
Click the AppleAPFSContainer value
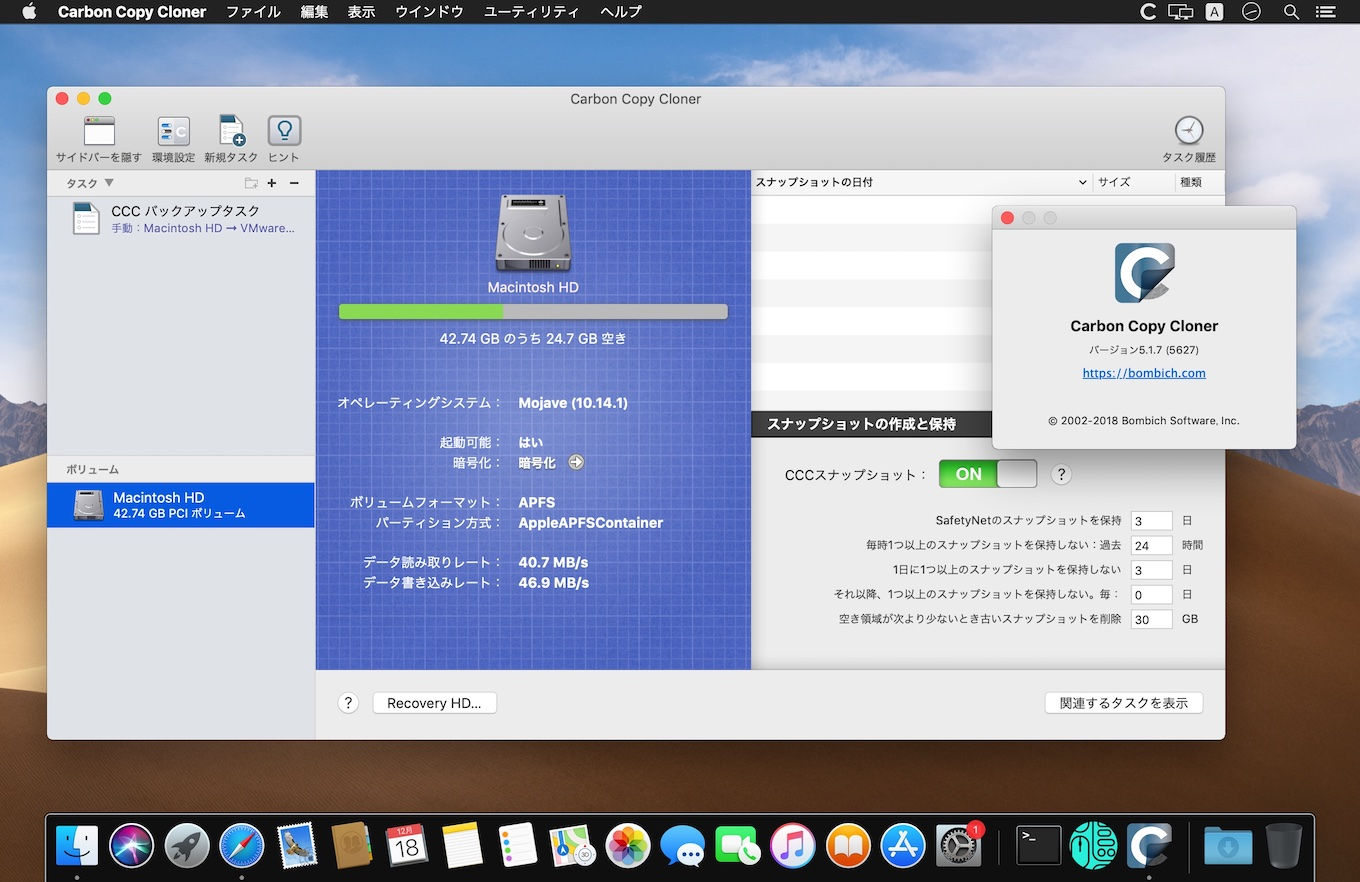pyautogui.click(x=591, y=522)
